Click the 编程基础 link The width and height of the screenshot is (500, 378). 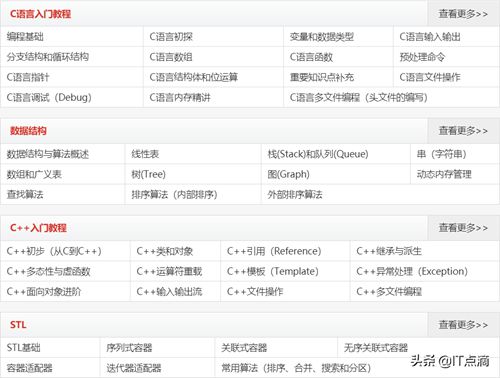pos(25,37)
